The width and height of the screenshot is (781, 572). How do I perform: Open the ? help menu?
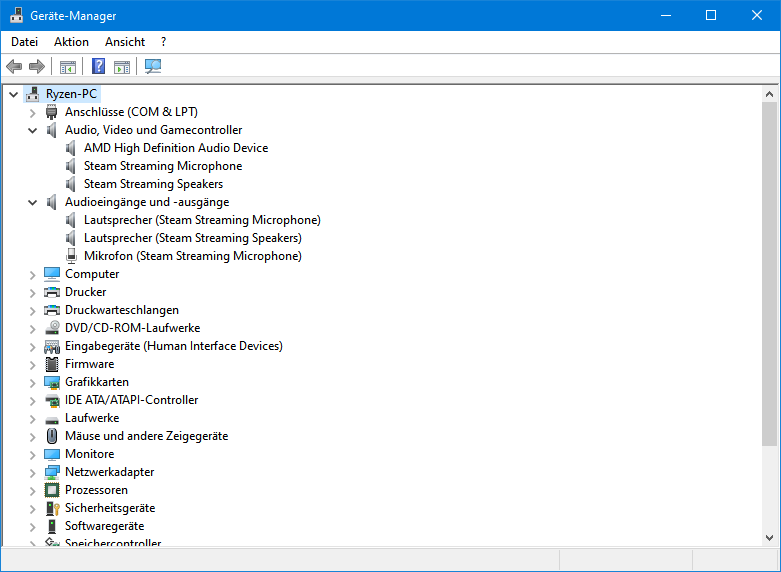[x=163, y=42]
